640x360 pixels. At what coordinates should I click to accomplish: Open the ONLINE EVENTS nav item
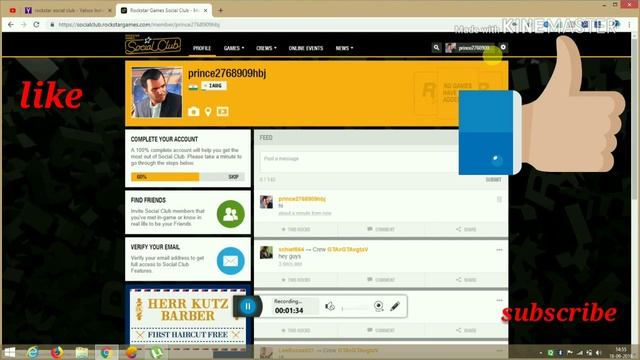[306, 48]
